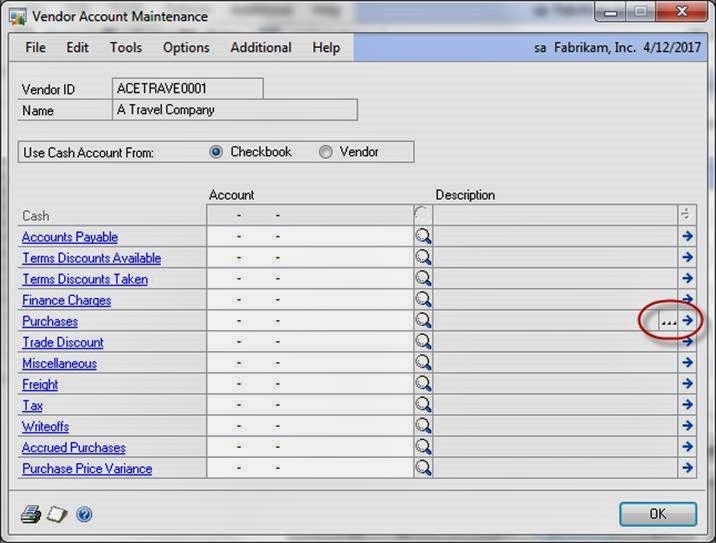
Task: Open the note icon next to printer
Action: 58,515
